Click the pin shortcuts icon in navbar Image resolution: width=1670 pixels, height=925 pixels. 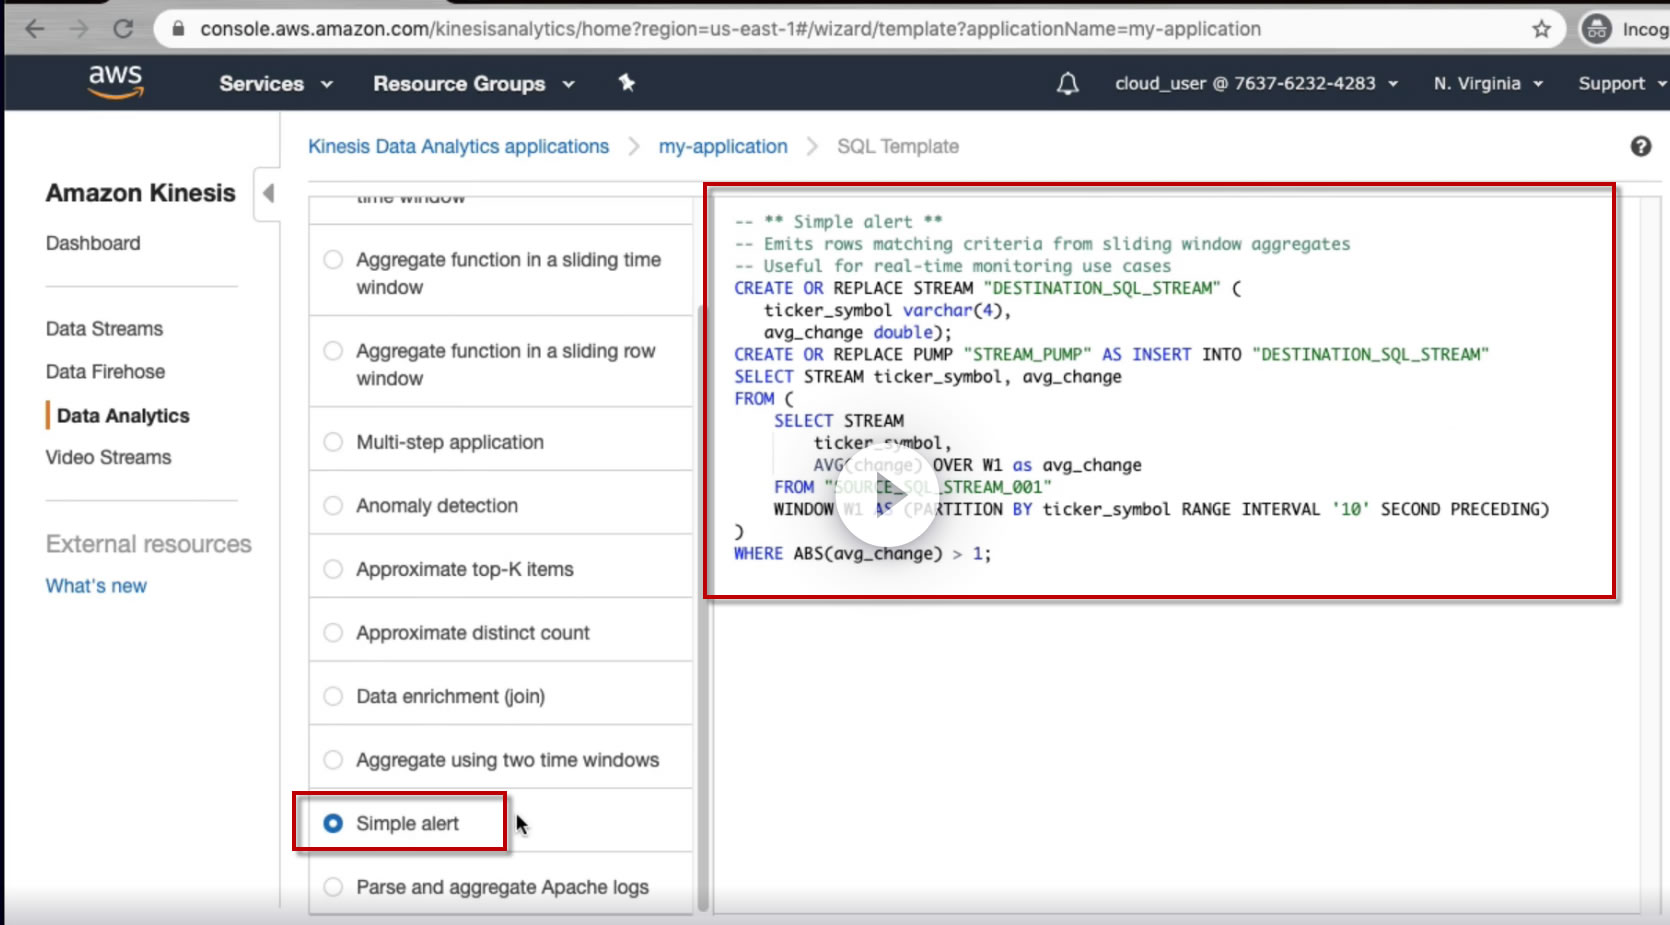[x=627, y=83]
